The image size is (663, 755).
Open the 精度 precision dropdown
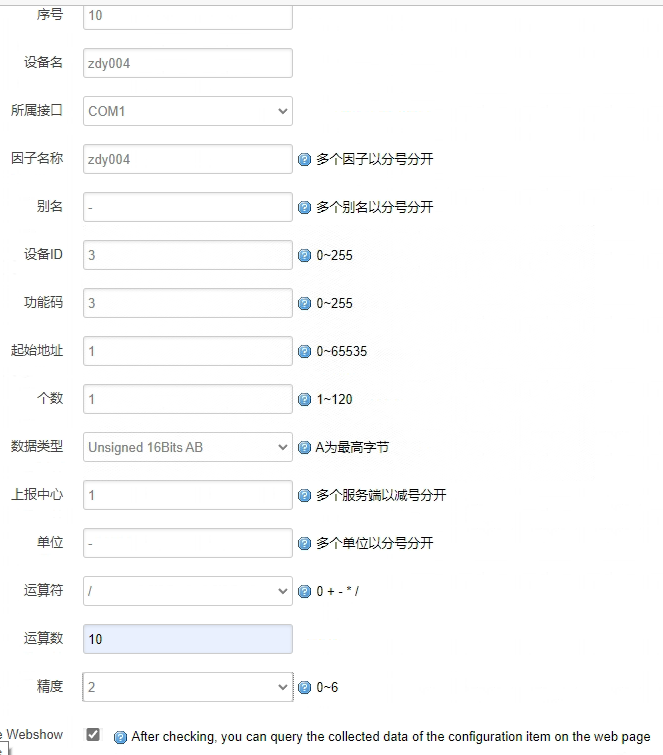point(188,687)
